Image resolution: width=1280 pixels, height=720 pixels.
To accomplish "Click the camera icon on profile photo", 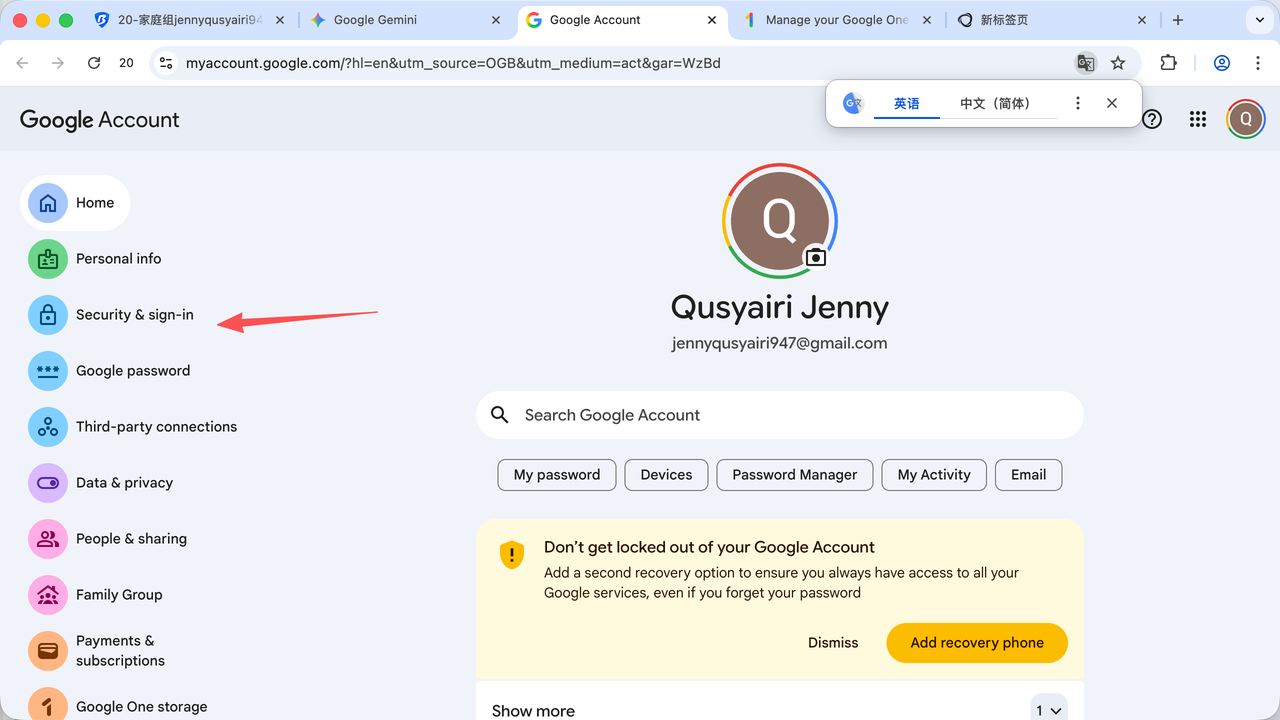I will (x=816, y=257).
